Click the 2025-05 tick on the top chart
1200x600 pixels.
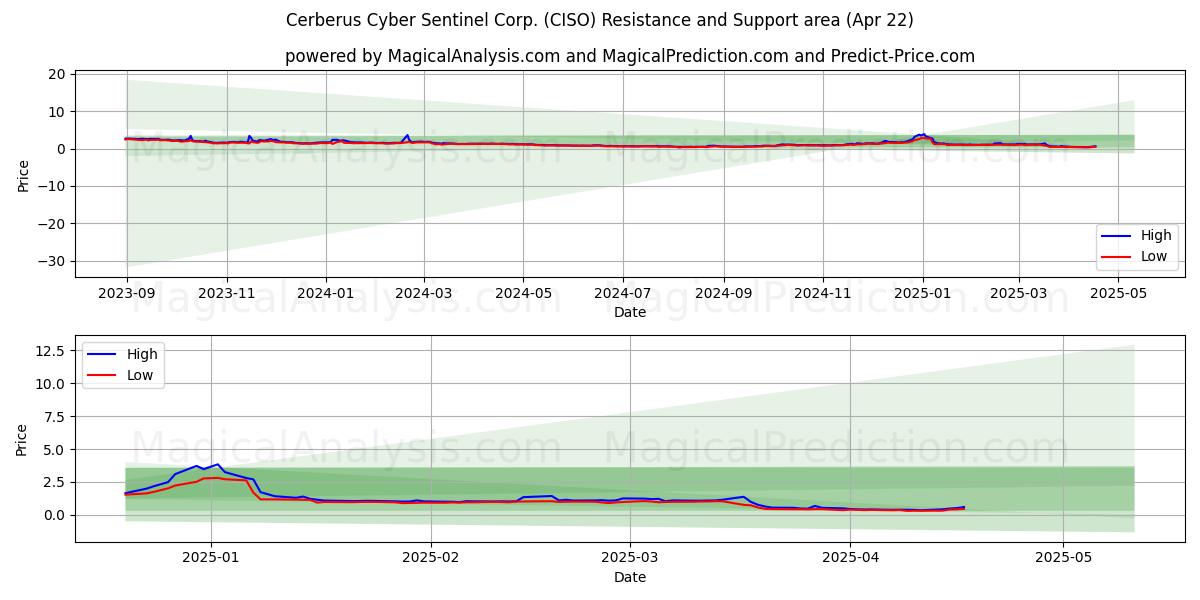(x=1118, y=295)
